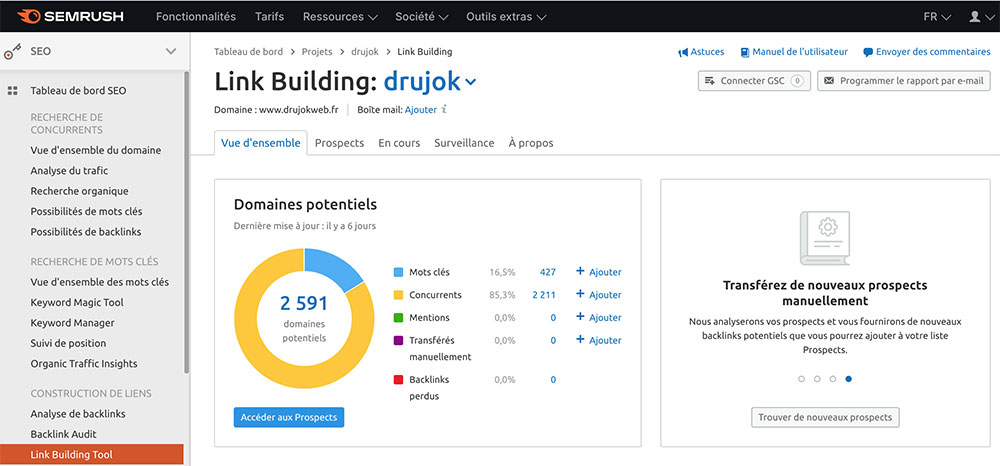Open Organic Traffic Insights
Screen dimensions: 1000x466
(x=84, y=364)
